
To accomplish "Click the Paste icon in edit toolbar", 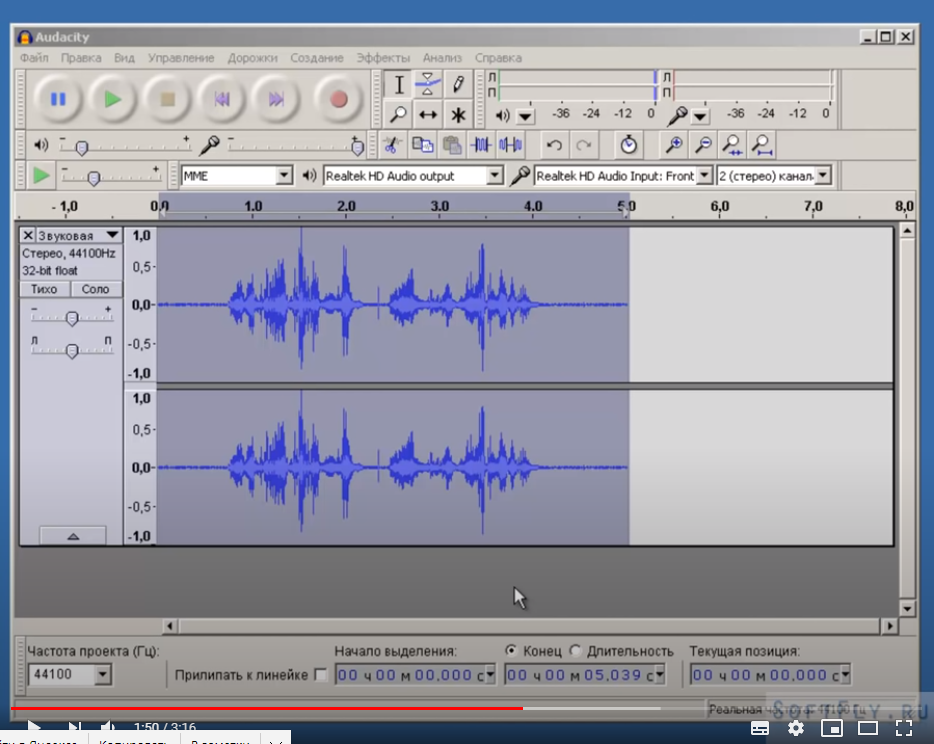I will coord(452,145).
